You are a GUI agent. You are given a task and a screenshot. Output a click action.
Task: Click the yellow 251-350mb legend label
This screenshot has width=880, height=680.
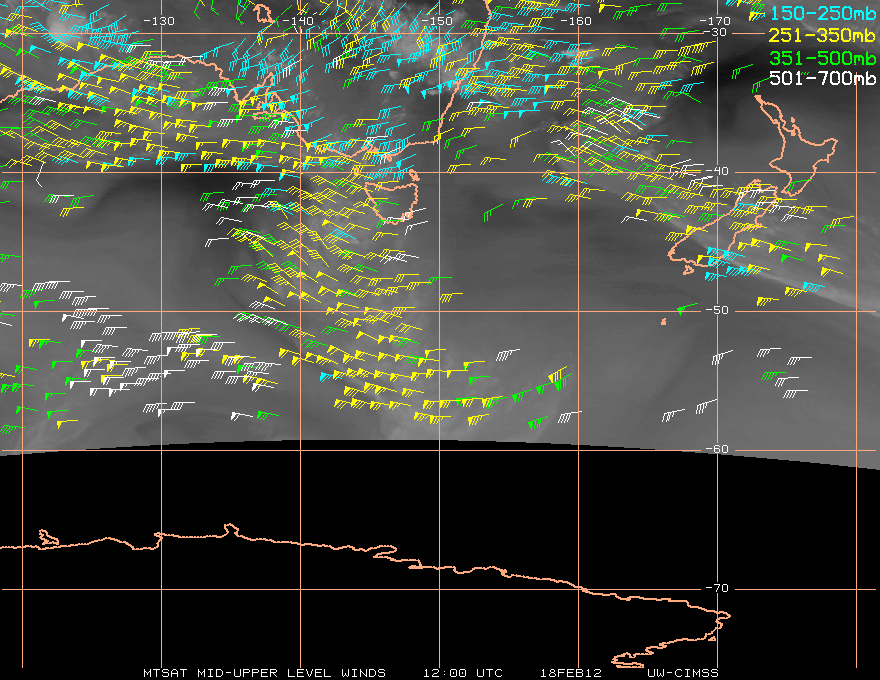pos(822,36)
